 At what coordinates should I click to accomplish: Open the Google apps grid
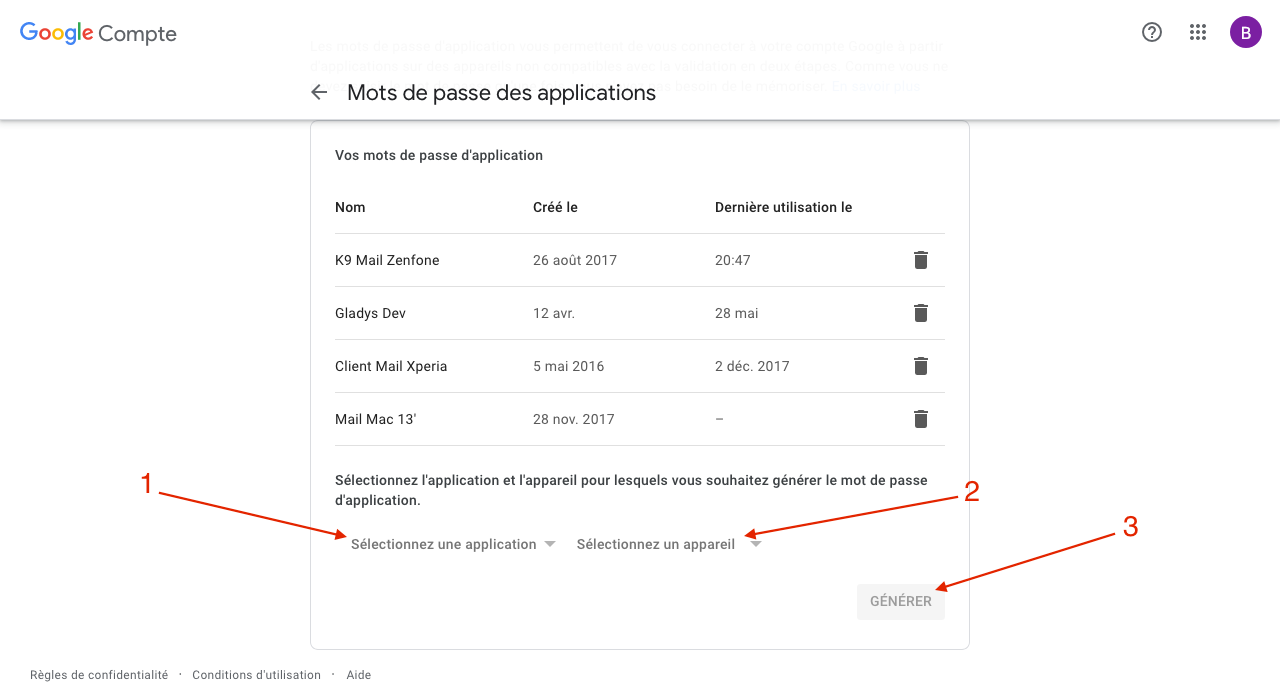(1198, 32)
